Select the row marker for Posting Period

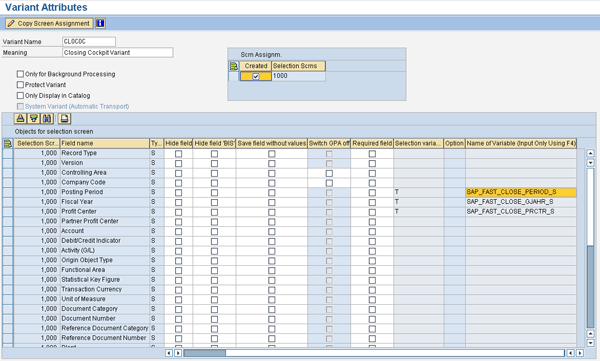8,192
